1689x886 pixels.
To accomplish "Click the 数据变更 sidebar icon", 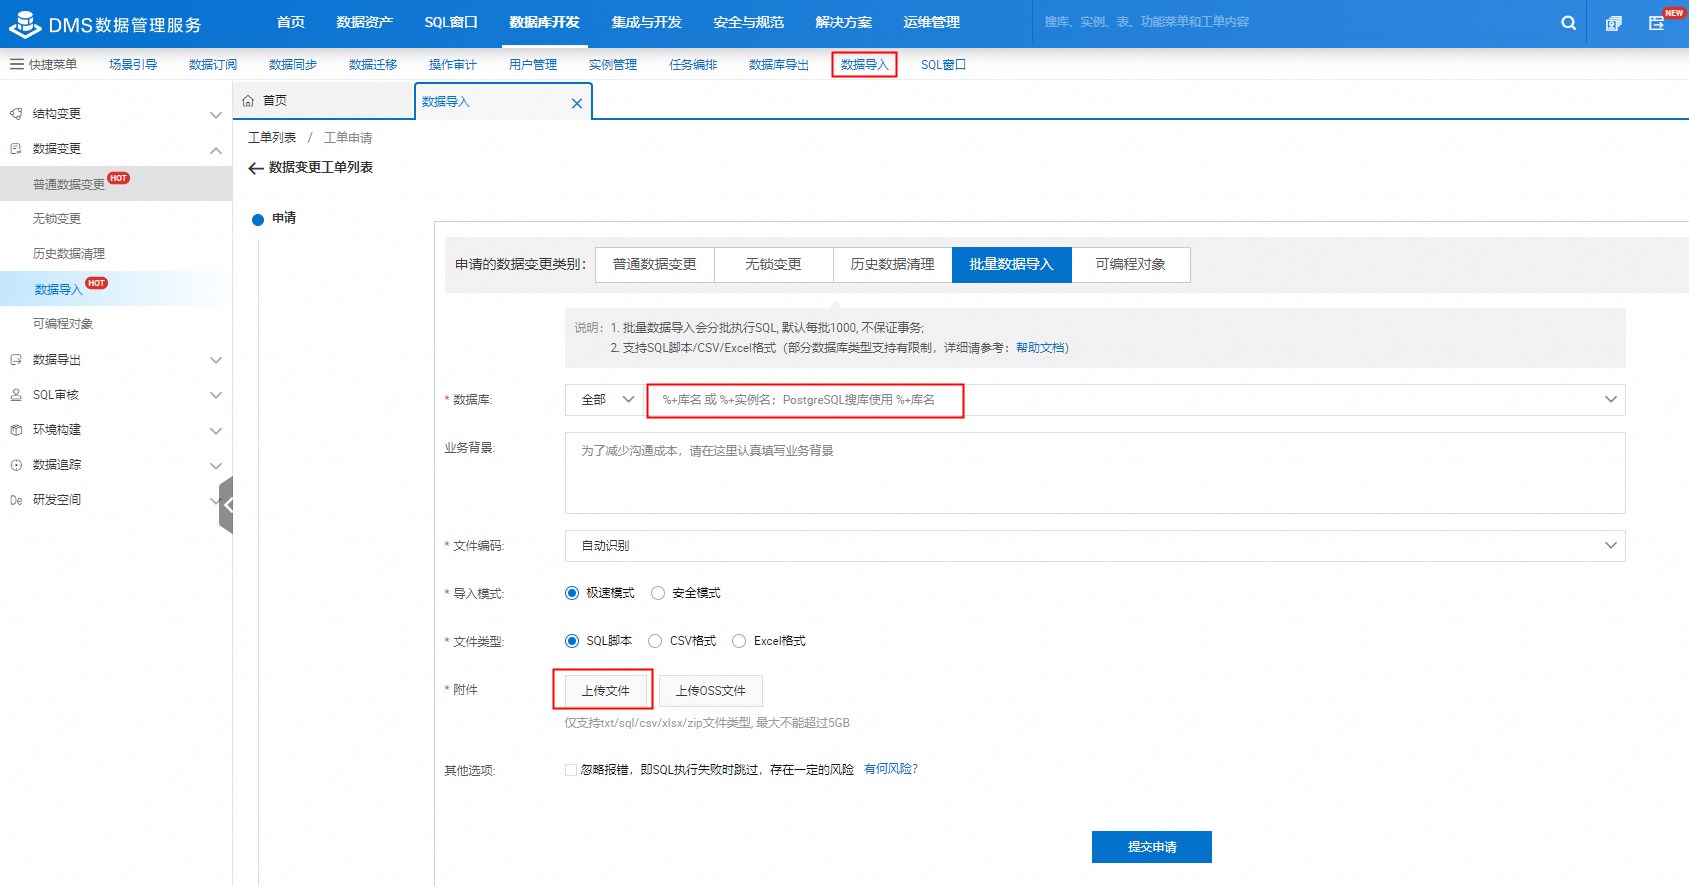I will point(16,149).
